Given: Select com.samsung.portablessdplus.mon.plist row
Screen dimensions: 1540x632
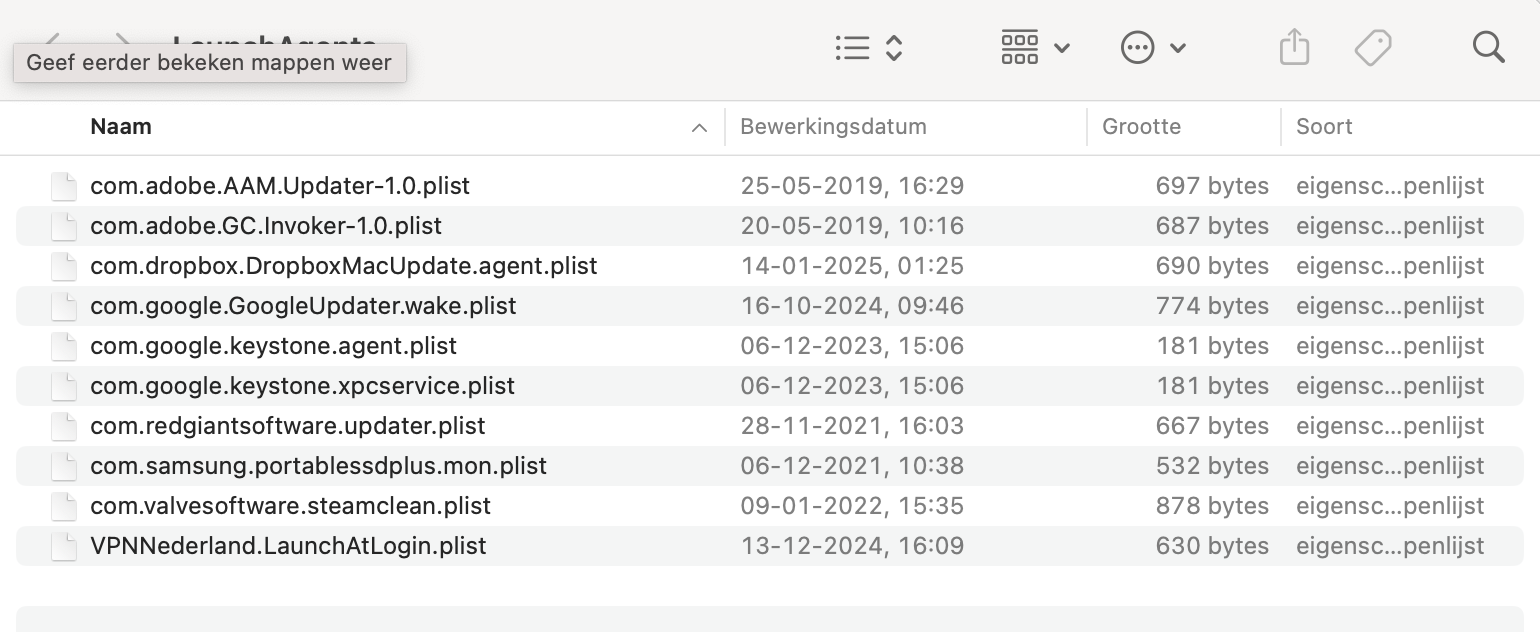Looking at the screenshot, I should (318, 466).
